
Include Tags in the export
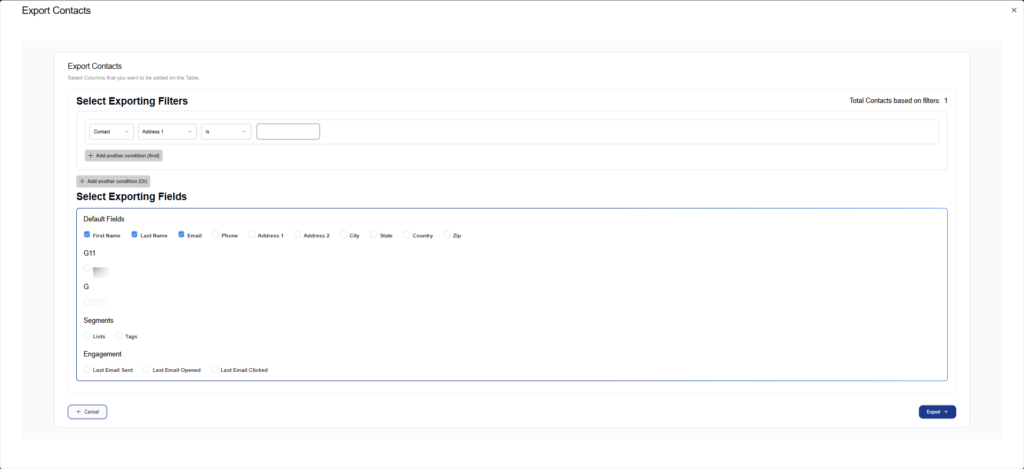pos(119,336)
